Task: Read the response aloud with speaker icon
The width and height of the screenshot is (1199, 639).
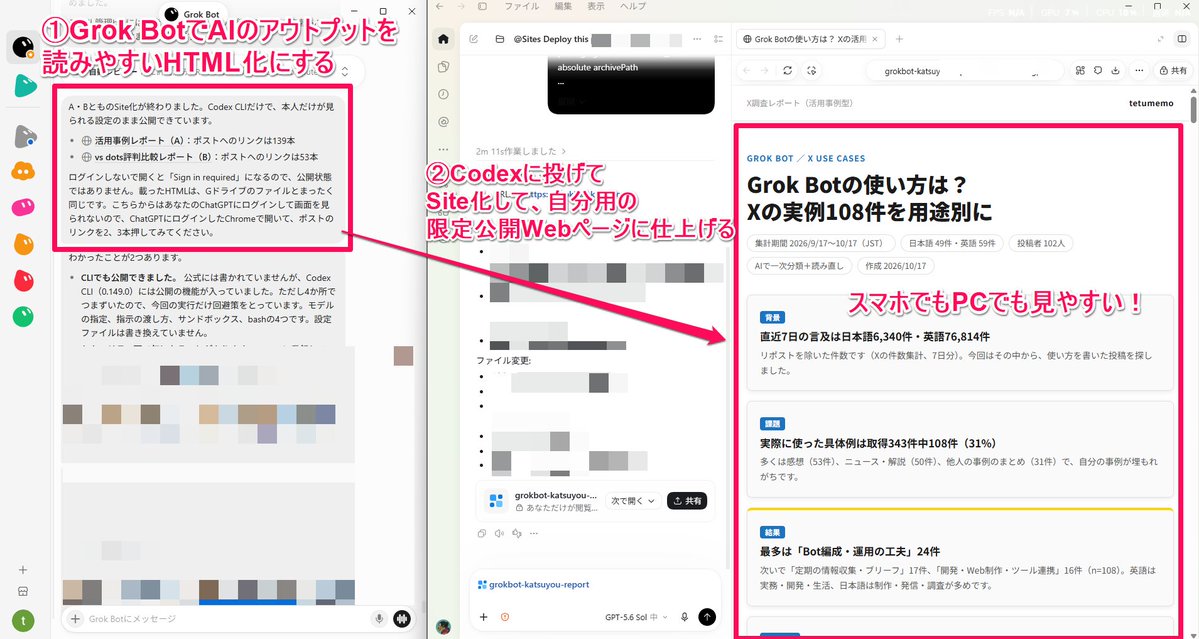Action: coord(499,534)
